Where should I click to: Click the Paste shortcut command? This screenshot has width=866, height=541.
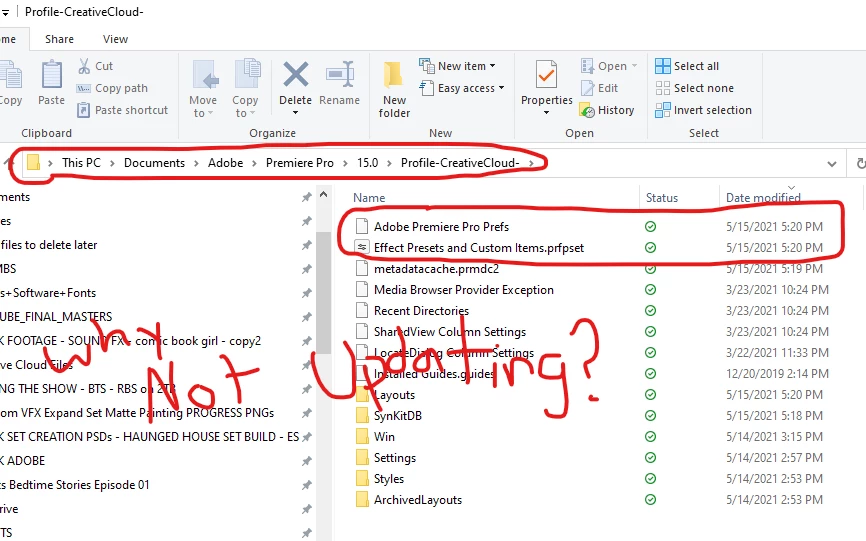[122, 110]
